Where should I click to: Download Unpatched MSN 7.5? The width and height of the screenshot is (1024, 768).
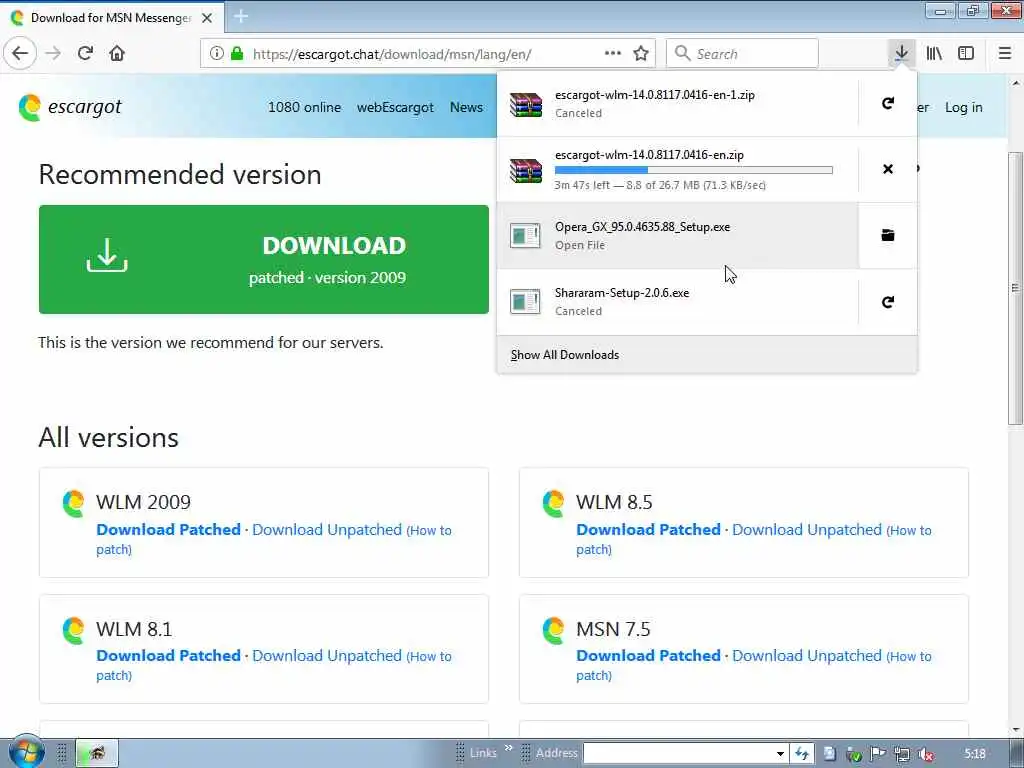807,656
